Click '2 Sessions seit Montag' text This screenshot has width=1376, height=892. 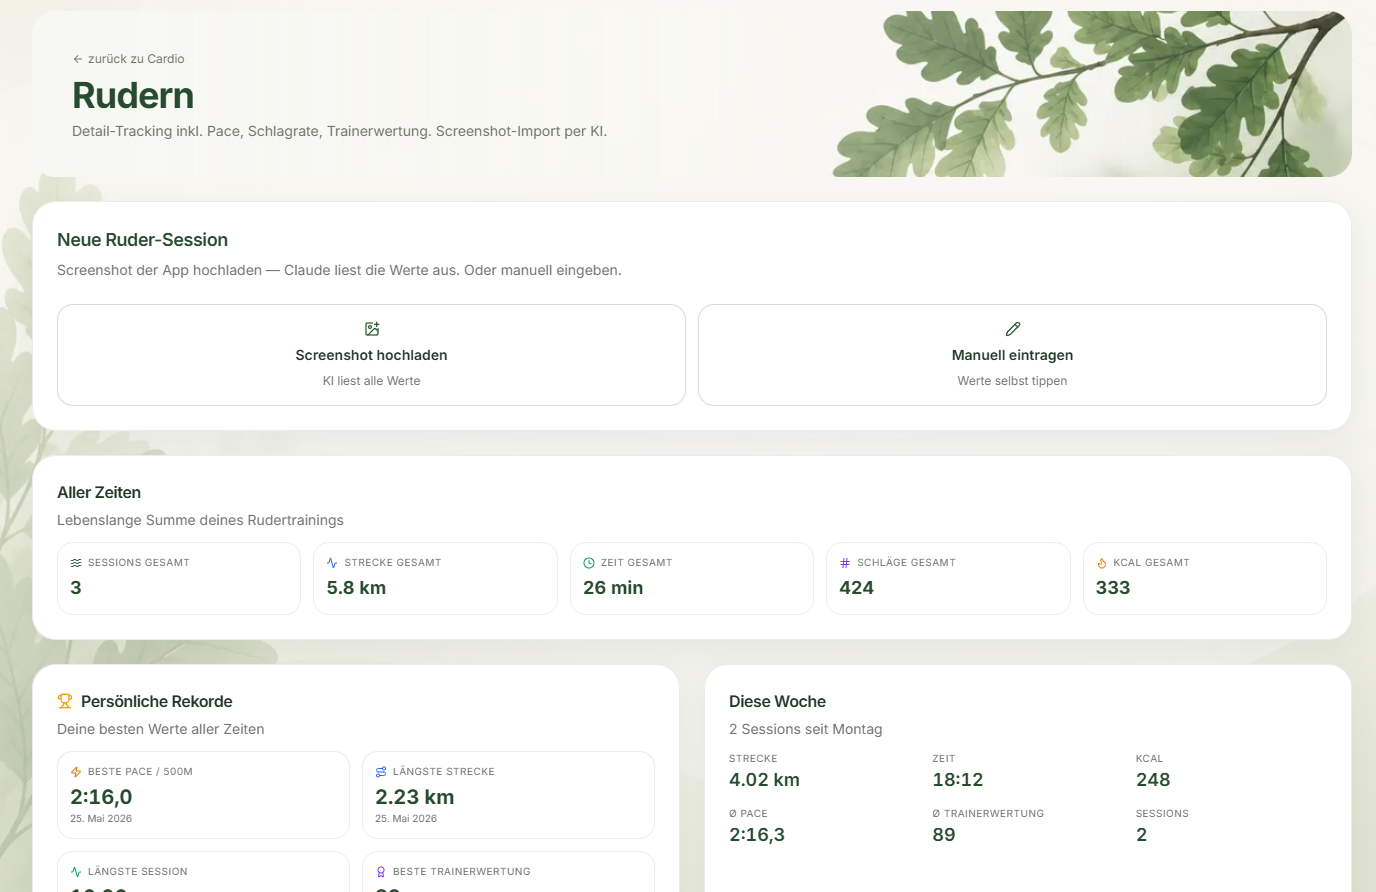(806, 729)
